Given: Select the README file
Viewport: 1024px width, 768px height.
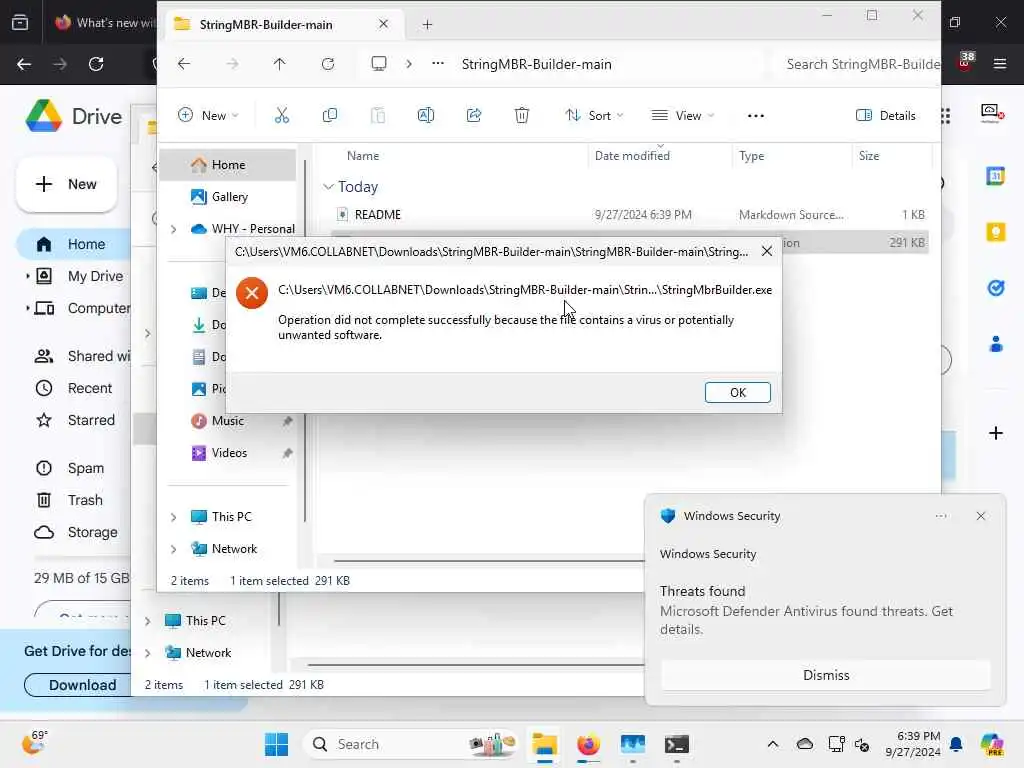Looking at the screenshot, I should tap(377, 215).
